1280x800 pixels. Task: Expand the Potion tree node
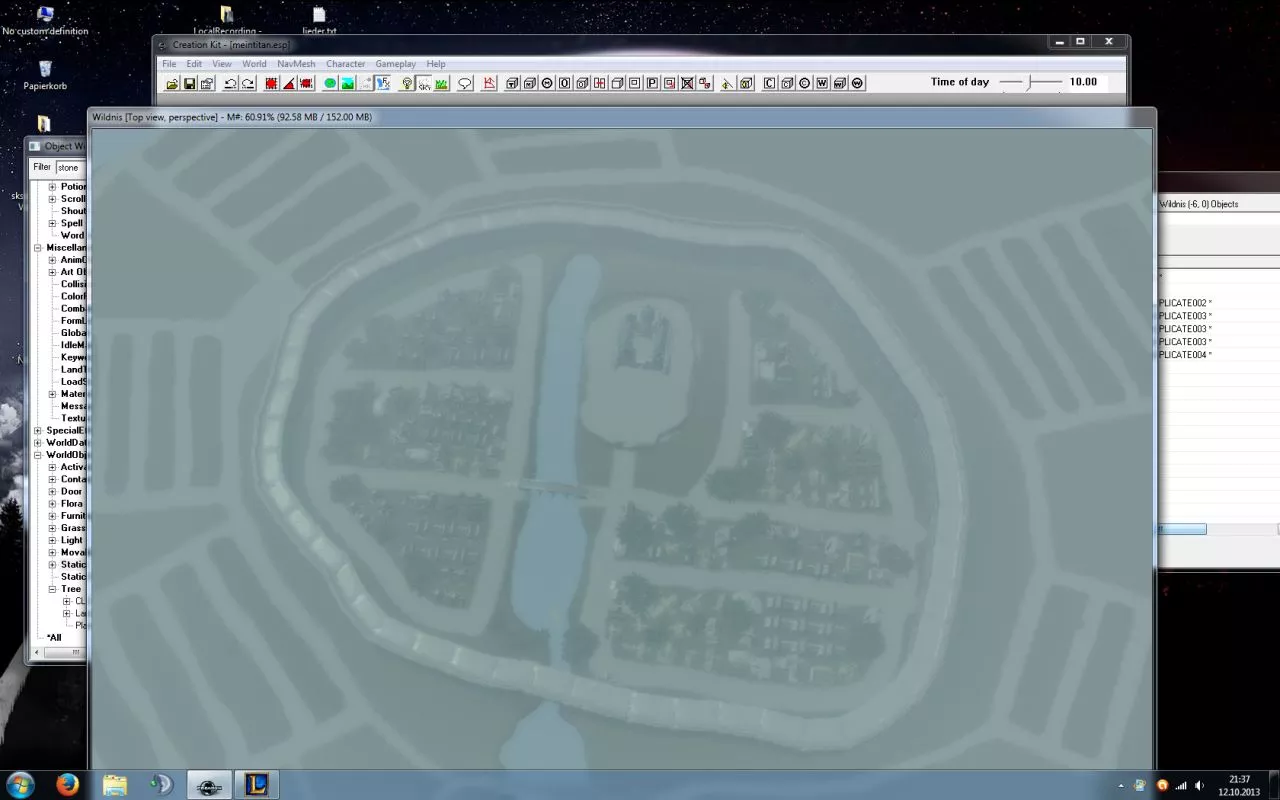pyautogui.click(x=52, y=187)
